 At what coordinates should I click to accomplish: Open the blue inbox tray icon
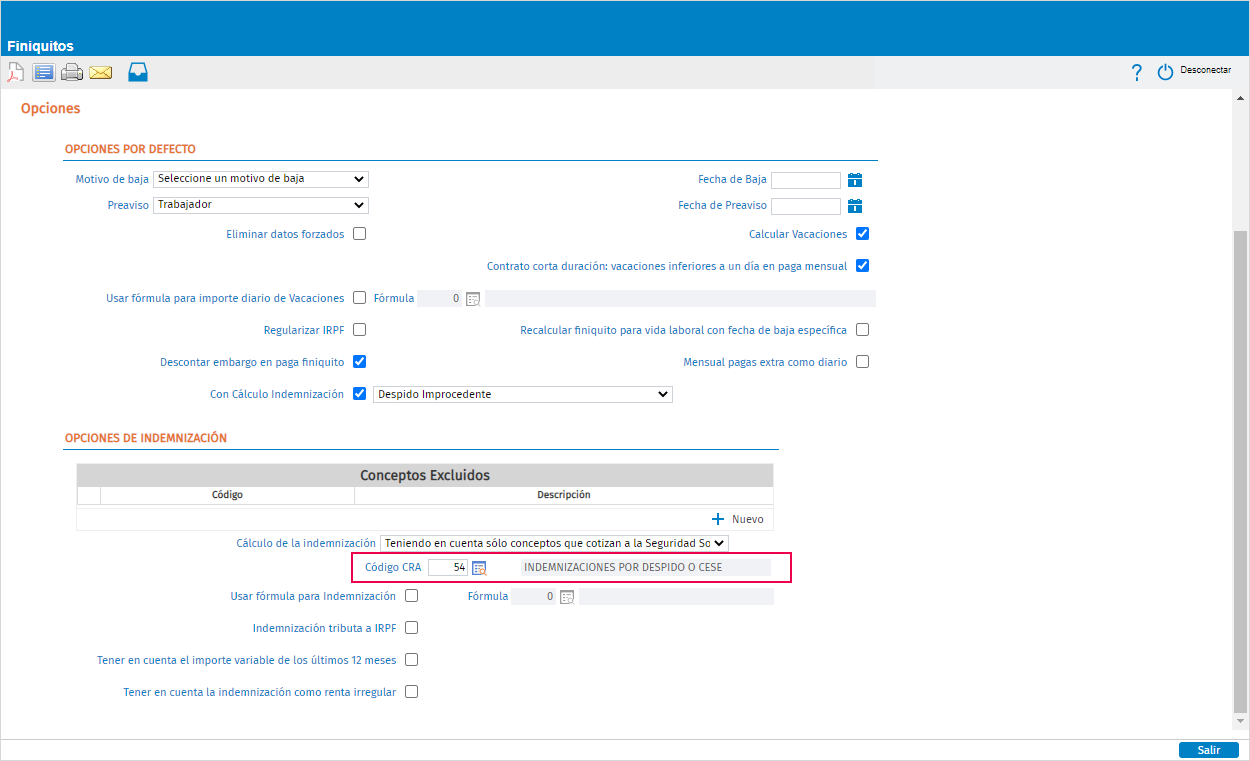tap(138, 72)
